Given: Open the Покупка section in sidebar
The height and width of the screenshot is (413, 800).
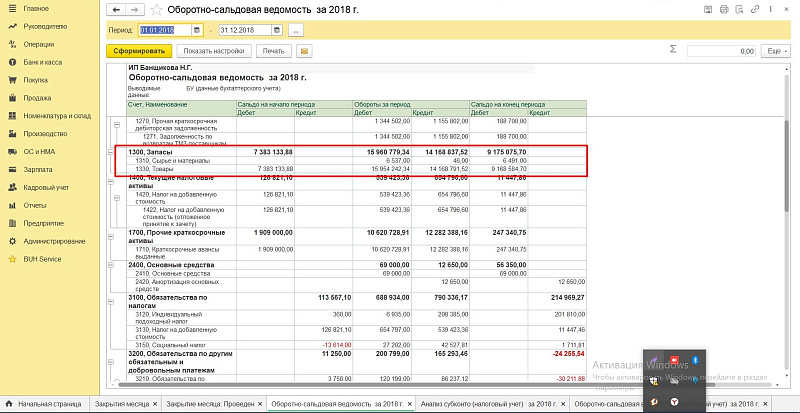Looking at the screenshot, I should point(36,80).
